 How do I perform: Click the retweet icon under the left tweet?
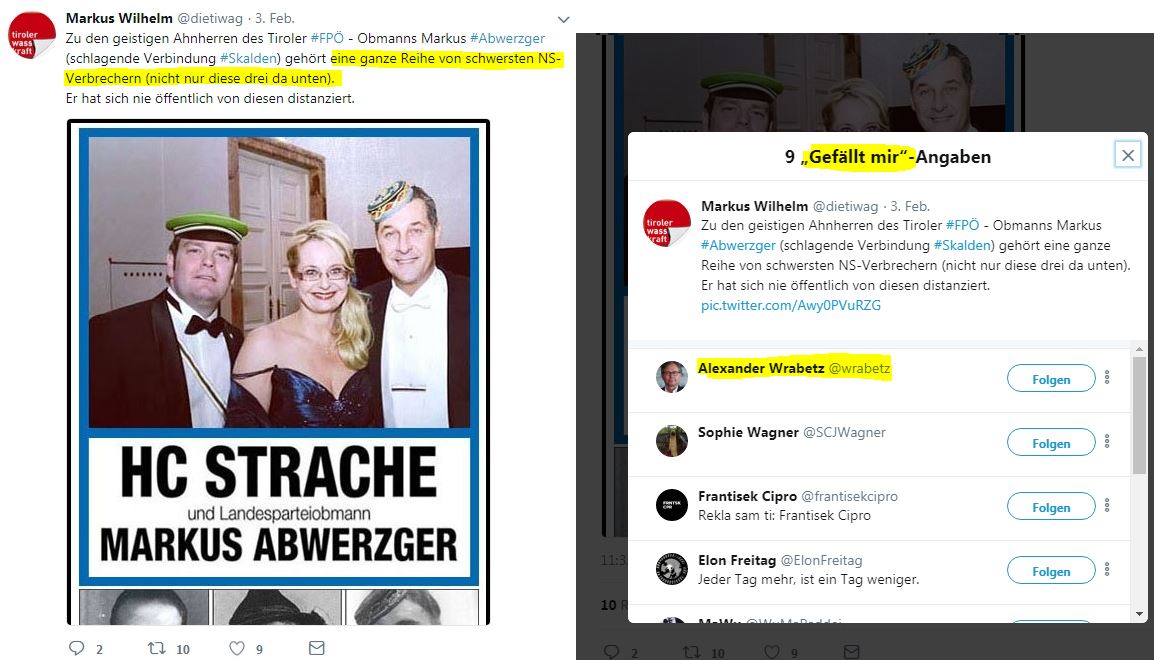click(157, 648)
